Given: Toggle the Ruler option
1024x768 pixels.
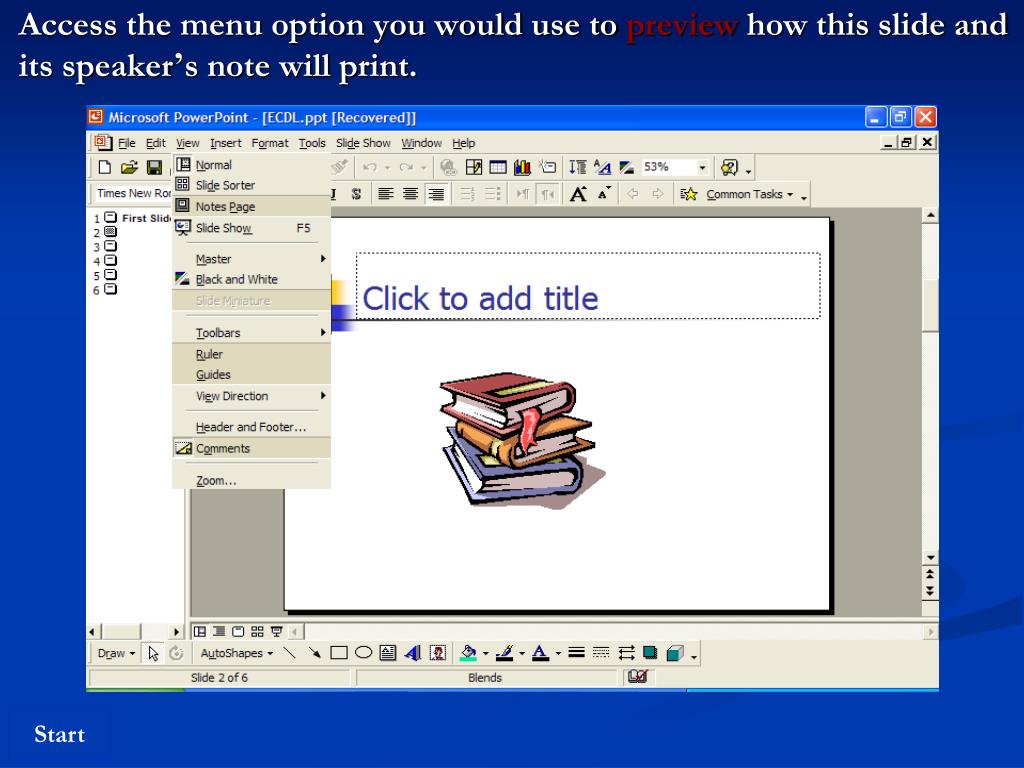Looking at the screenshot, I should coord(251,354).
